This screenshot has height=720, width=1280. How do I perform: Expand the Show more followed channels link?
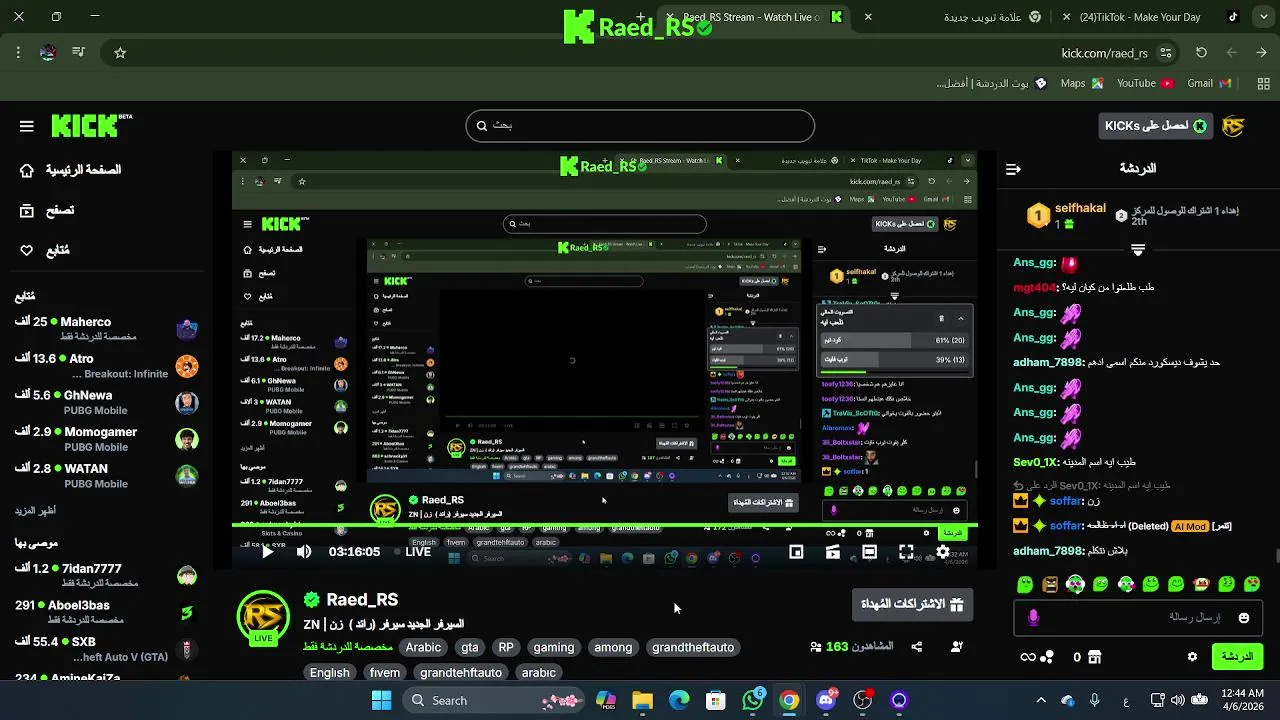35,511
